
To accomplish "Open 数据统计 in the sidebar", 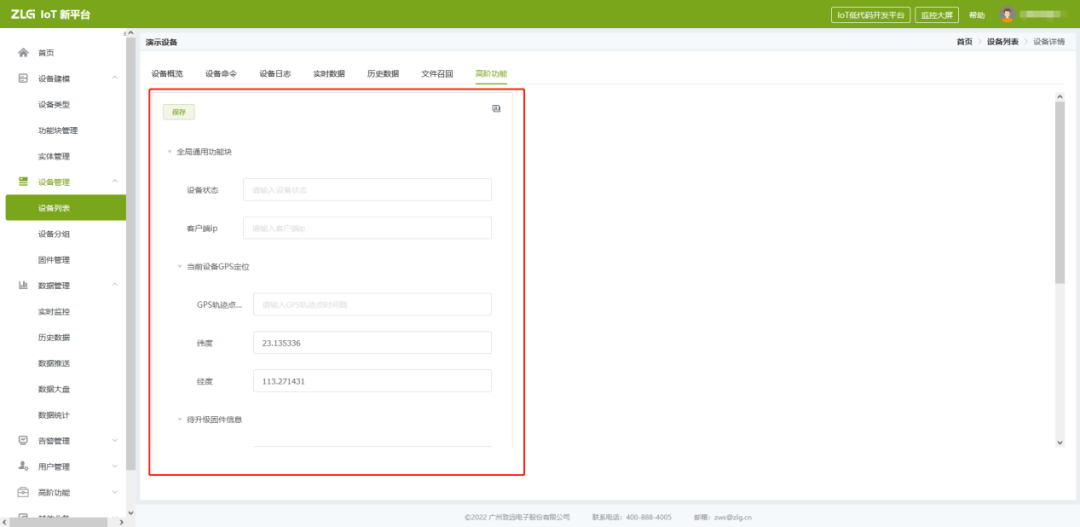I will point(54,415).
